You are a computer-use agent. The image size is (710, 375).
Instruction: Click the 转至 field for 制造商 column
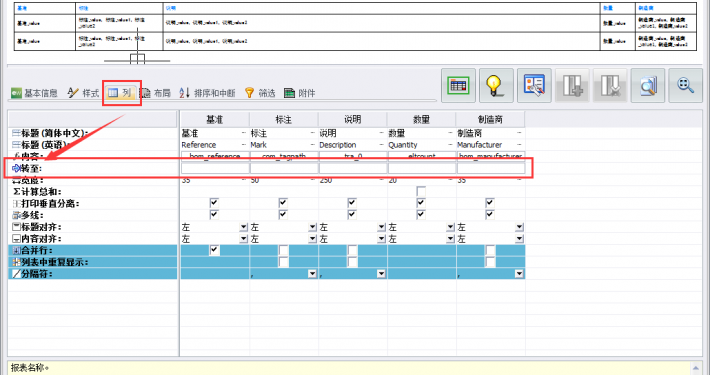click(x=491, y=168)
